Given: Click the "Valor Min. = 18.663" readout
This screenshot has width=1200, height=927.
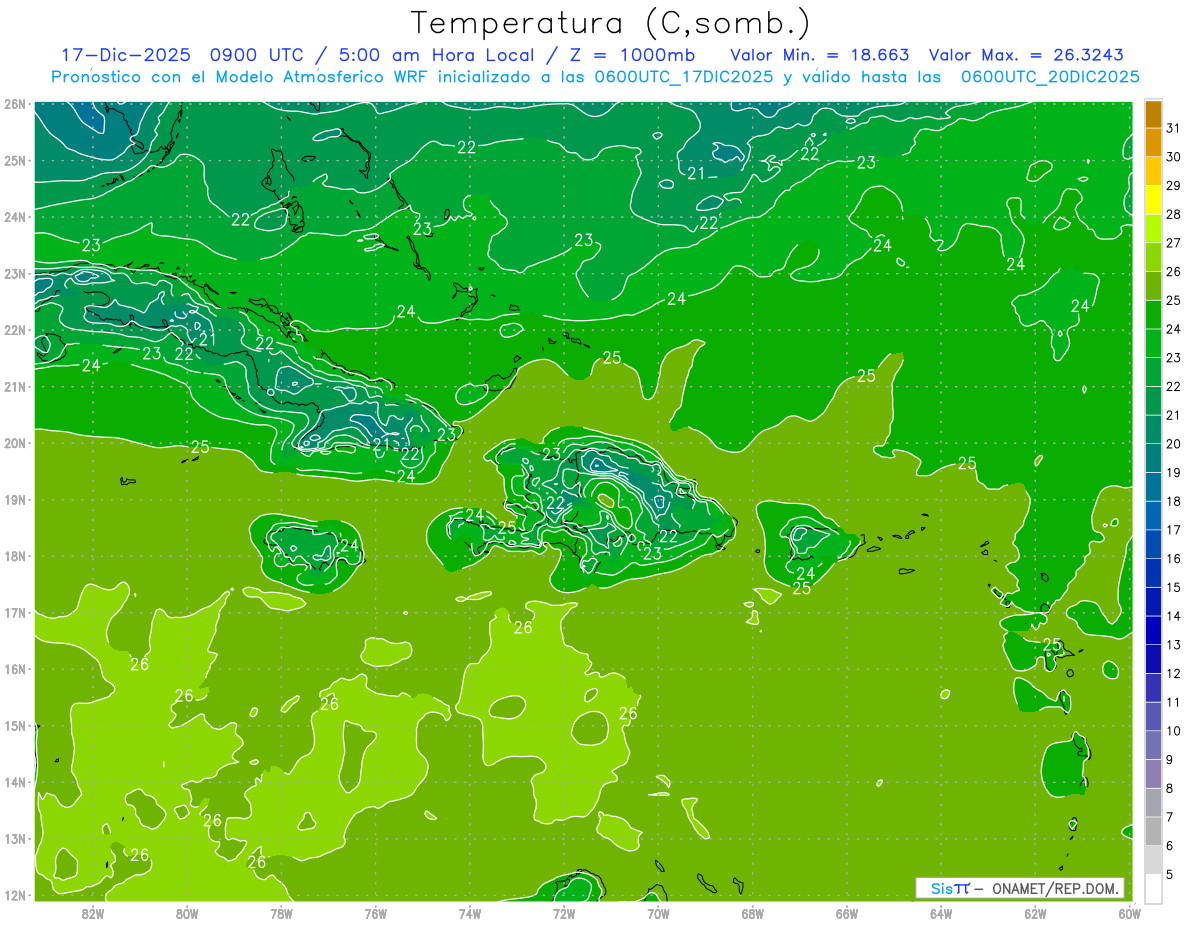Looking at the screenshot, I should tap(821, 55).
